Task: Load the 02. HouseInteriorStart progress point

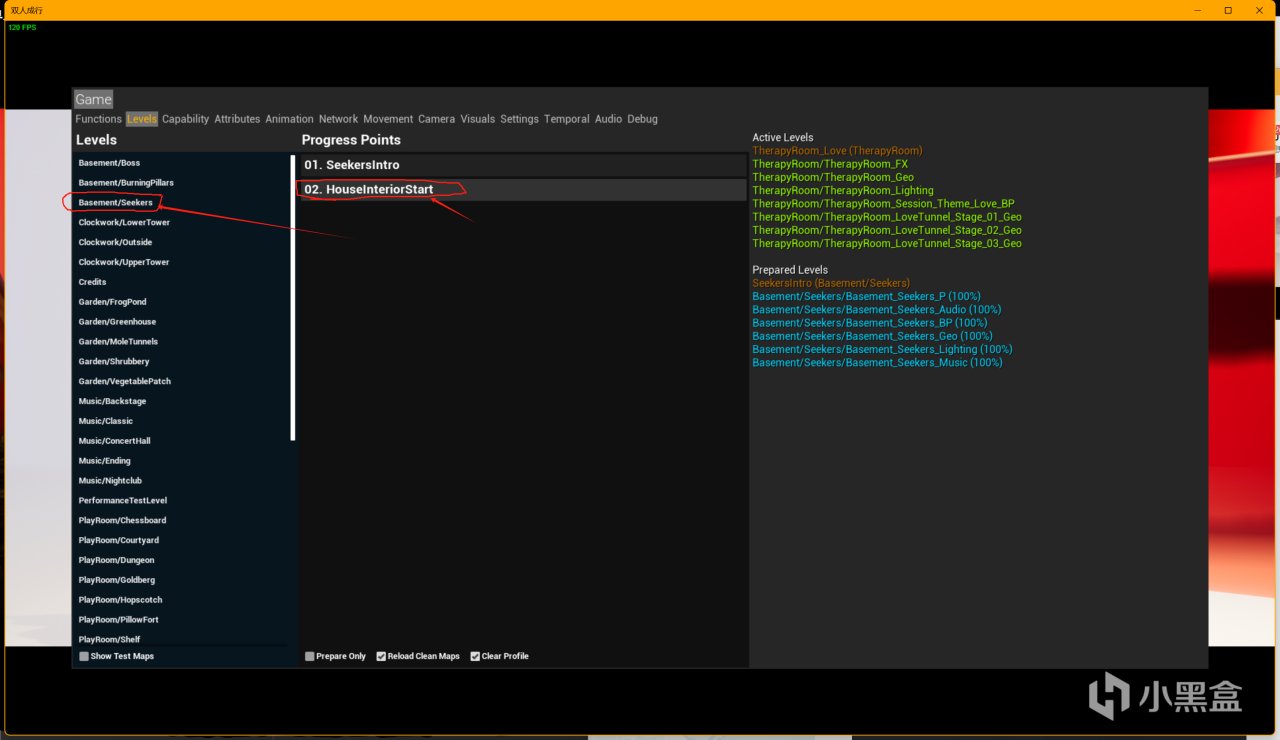Action: click(x=524, y=189)
